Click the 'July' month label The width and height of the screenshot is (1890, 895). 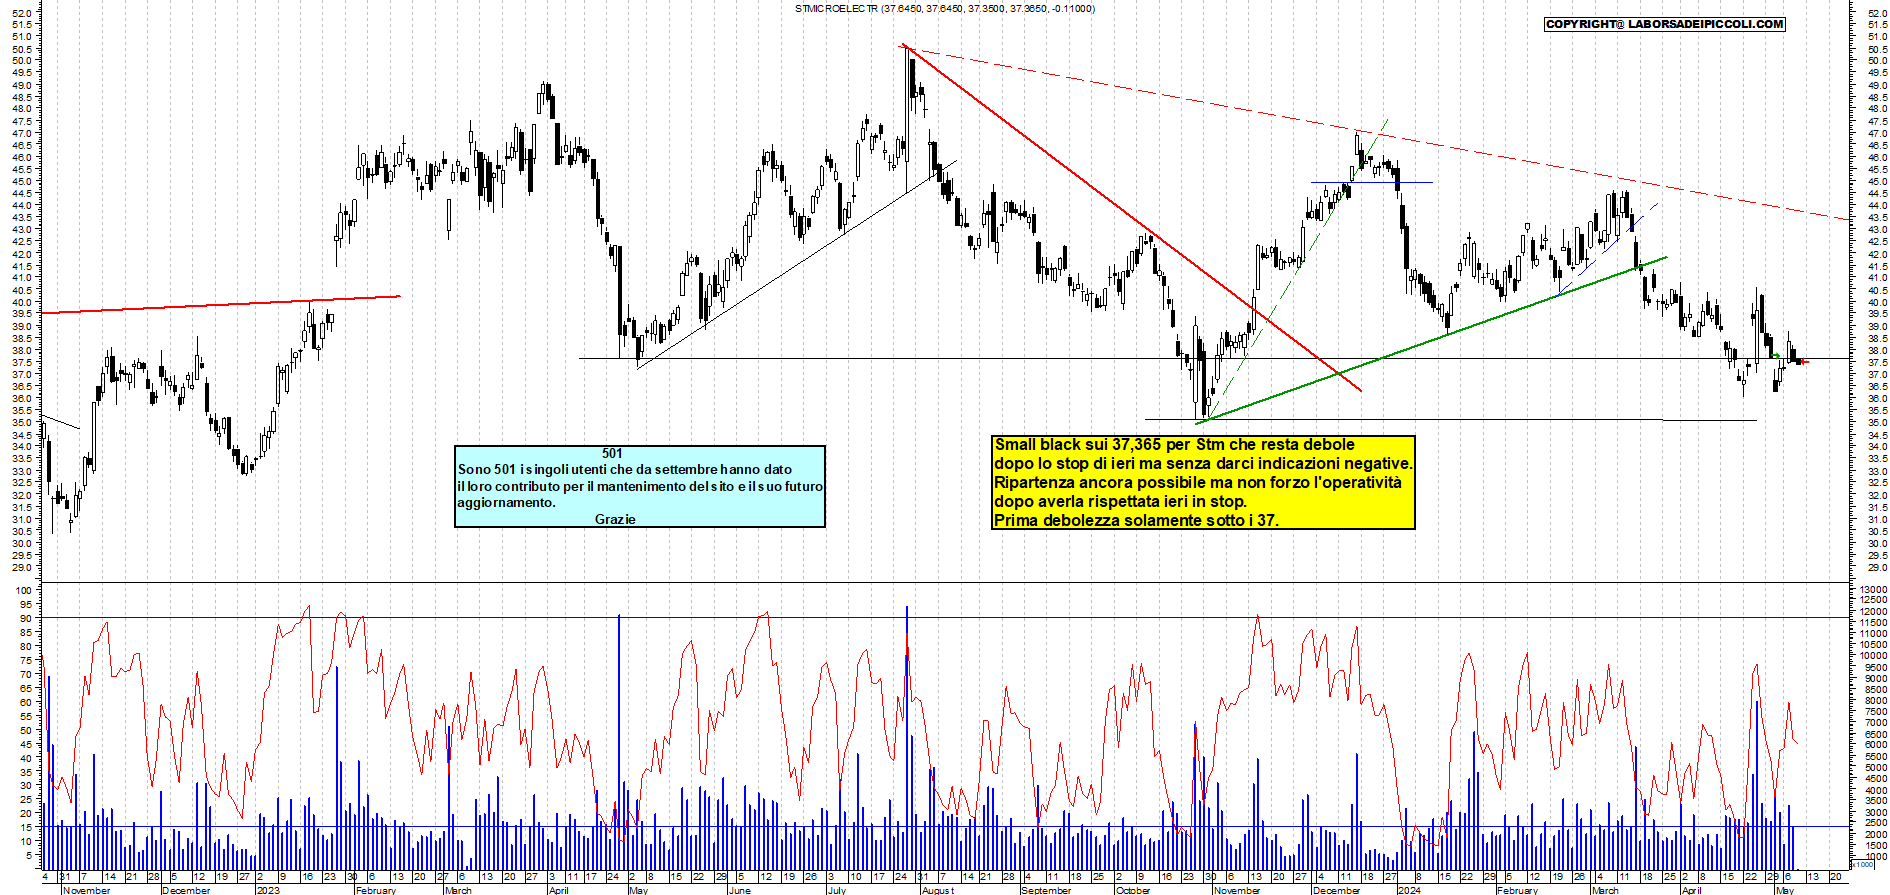point(837,890)
